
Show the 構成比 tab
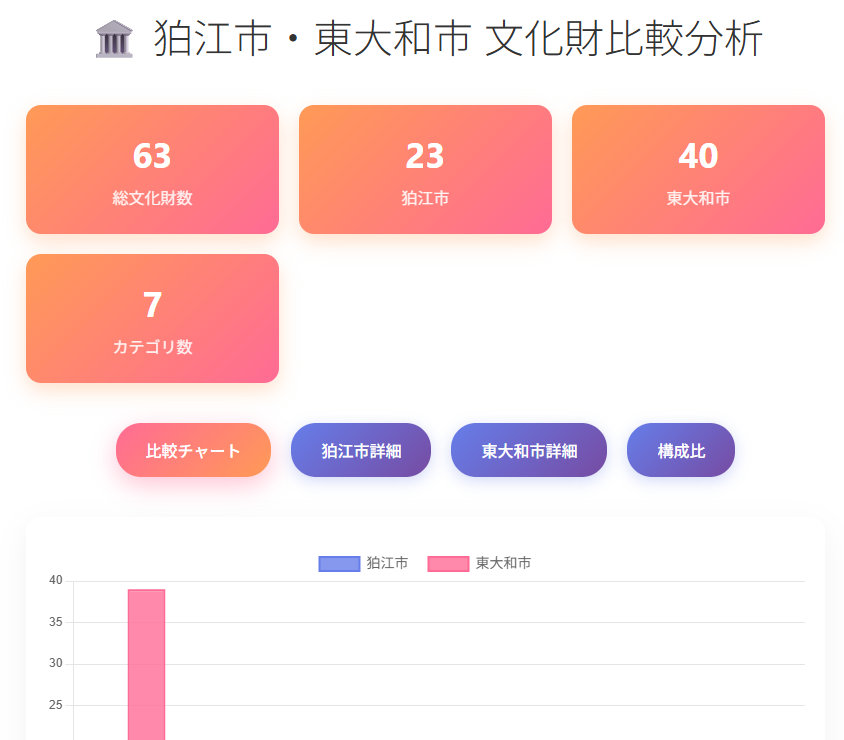681,450
